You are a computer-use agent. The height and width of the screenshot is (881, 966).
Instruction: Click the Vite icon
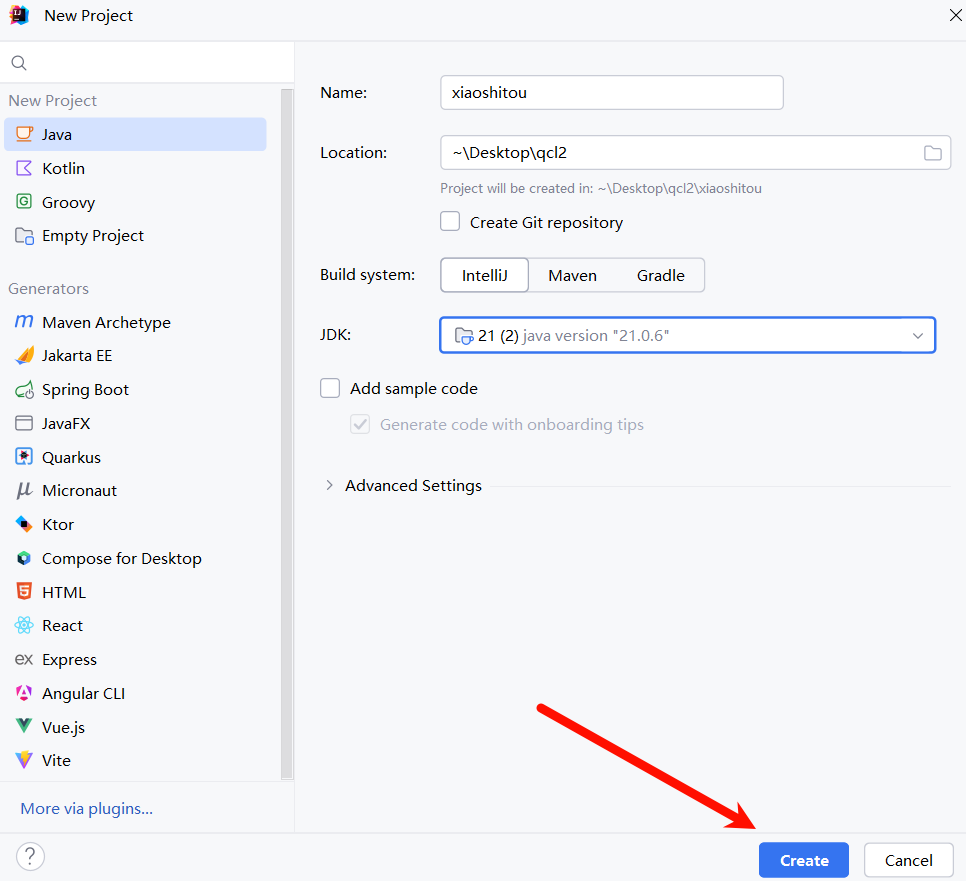pos(23,760)
